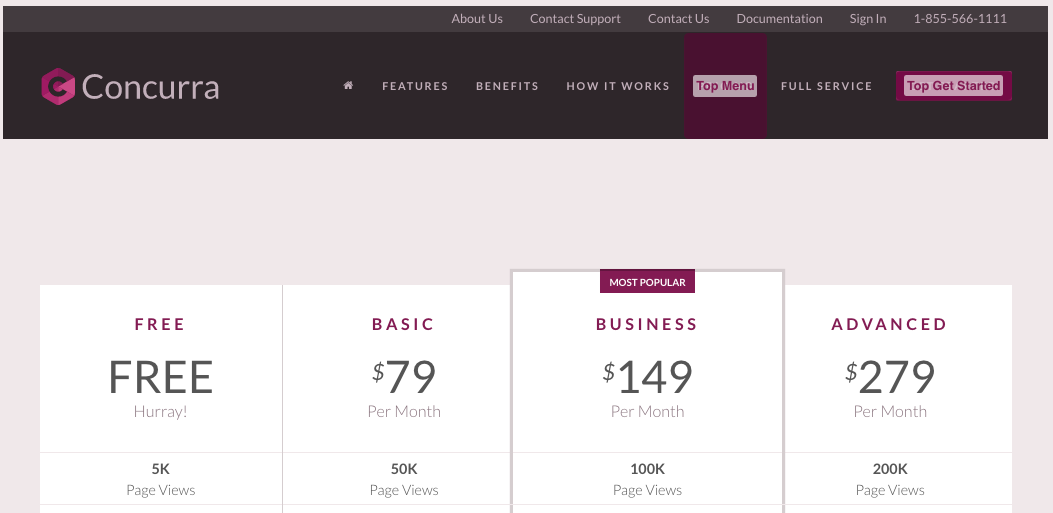The width and height of the screenshot is (1053, 513).
Task: Select Benefits in the main navigation
Action: [x=507, y=86]
